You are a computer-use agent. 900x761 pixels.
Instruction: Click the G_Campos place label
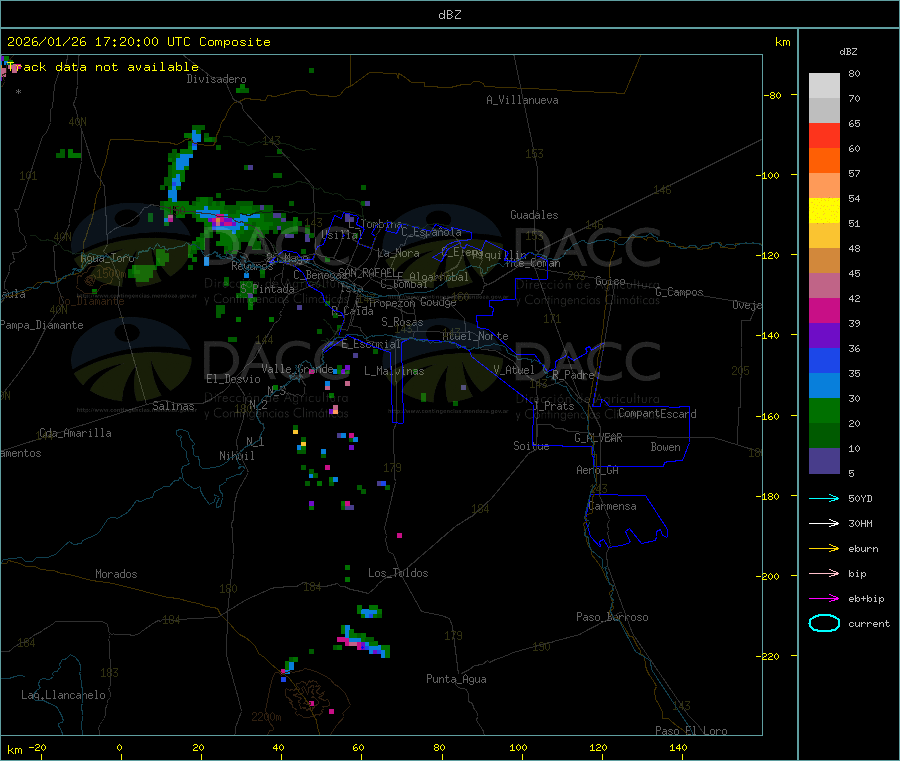coord(679,292)
